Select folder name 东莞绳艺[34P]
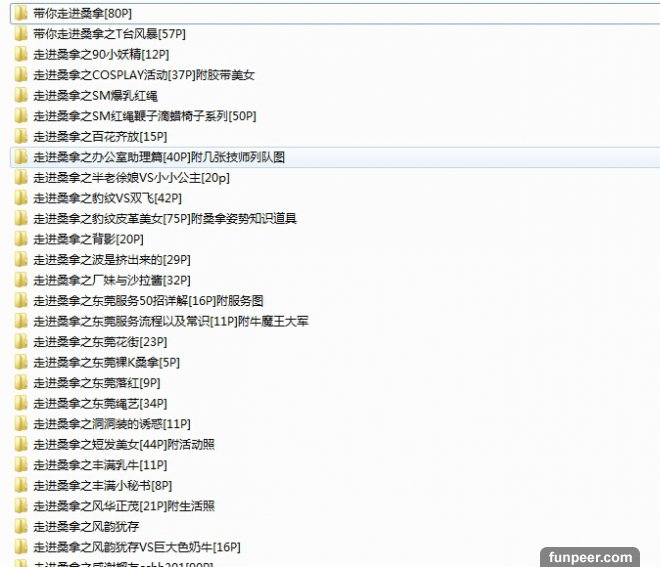This screenshot has width=660, height=567. (100, 403)
